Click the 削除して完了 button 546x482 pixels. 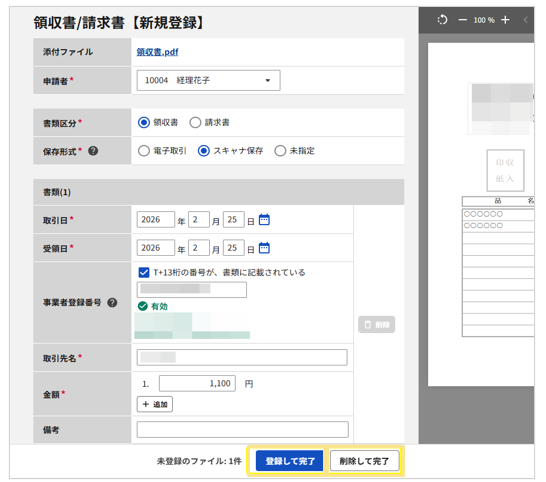pos(365,461)
